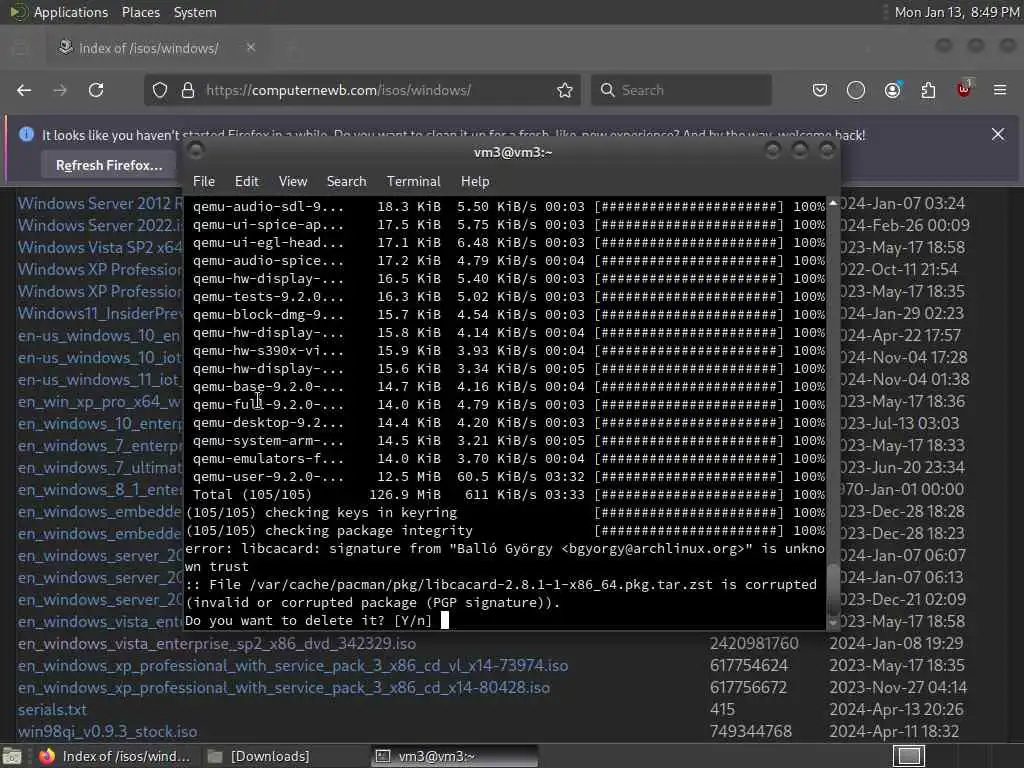Open the System panel menu
The height and width of the screenshot is (768, 1024).
(x=195, y=12)
